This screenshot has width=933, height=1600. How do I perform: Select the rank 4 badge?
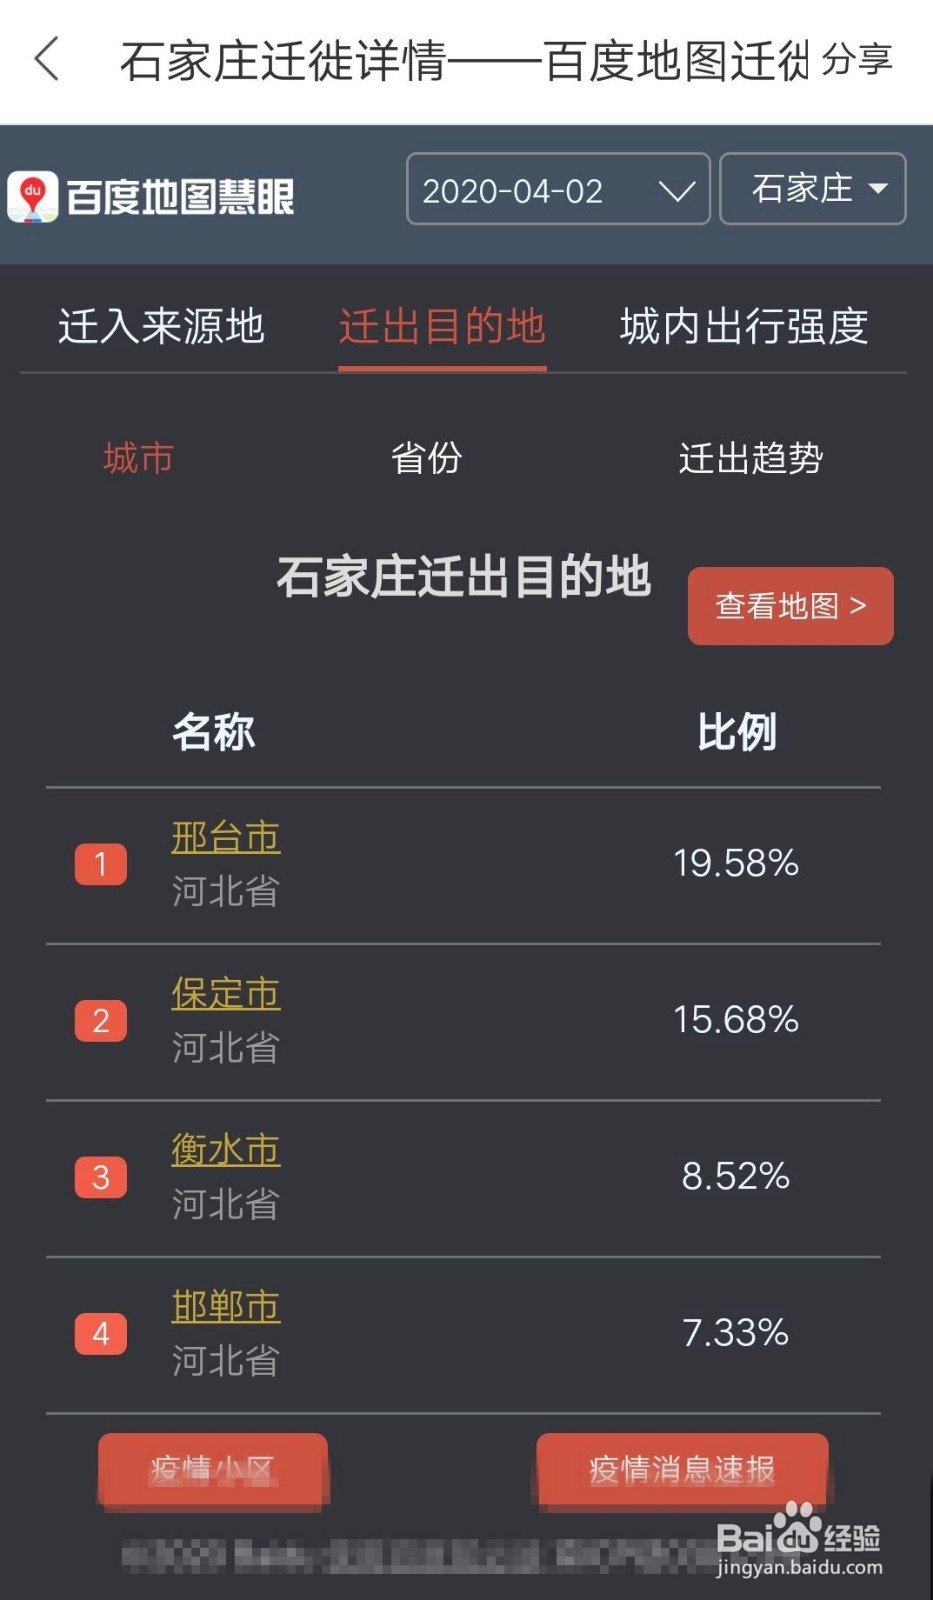click(101, 1334)
